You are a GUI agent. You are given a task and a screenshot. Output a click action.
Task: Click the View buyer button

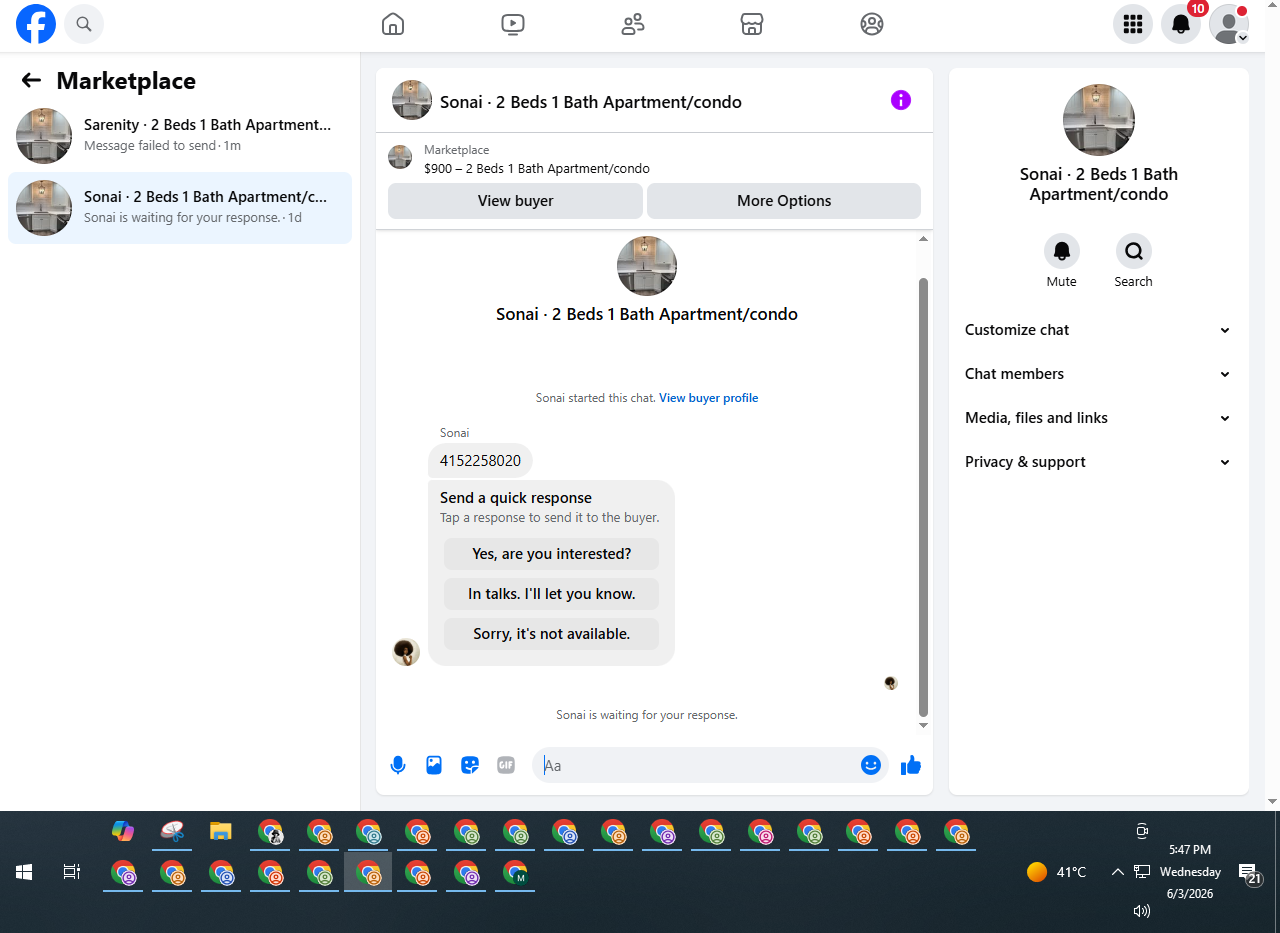pos(515,201)
